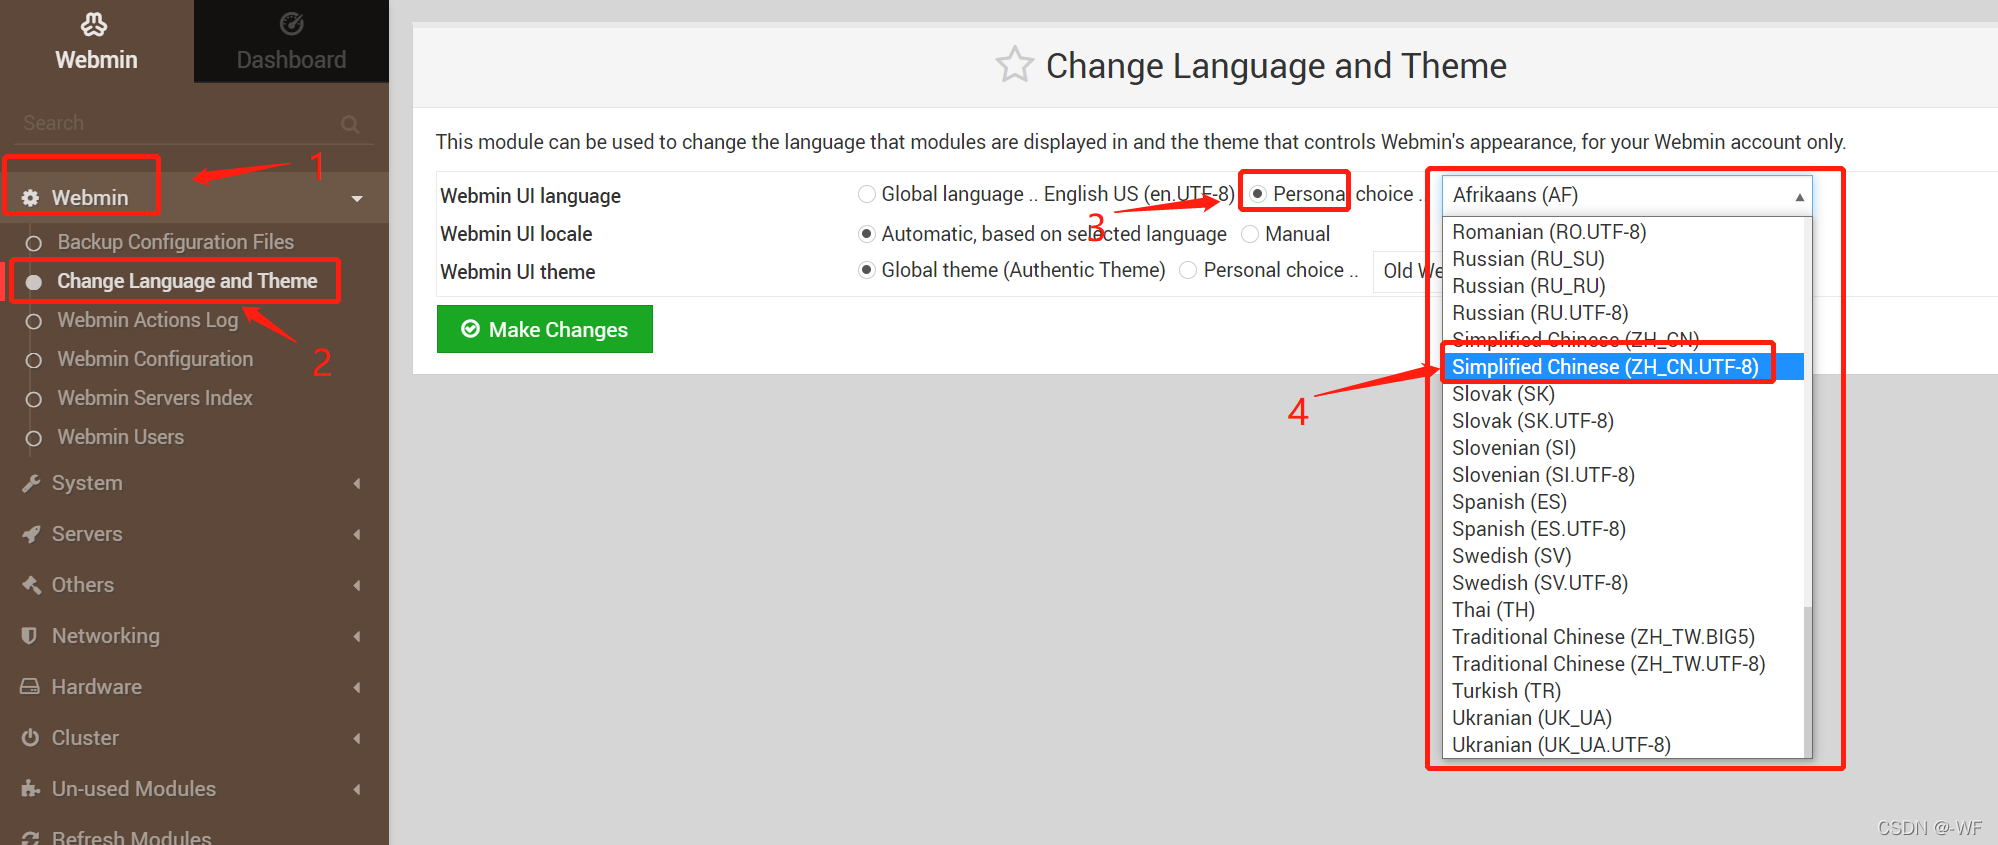1998x845 pixels.
Task: Select Automatic locale radio option
Action: 867,234
